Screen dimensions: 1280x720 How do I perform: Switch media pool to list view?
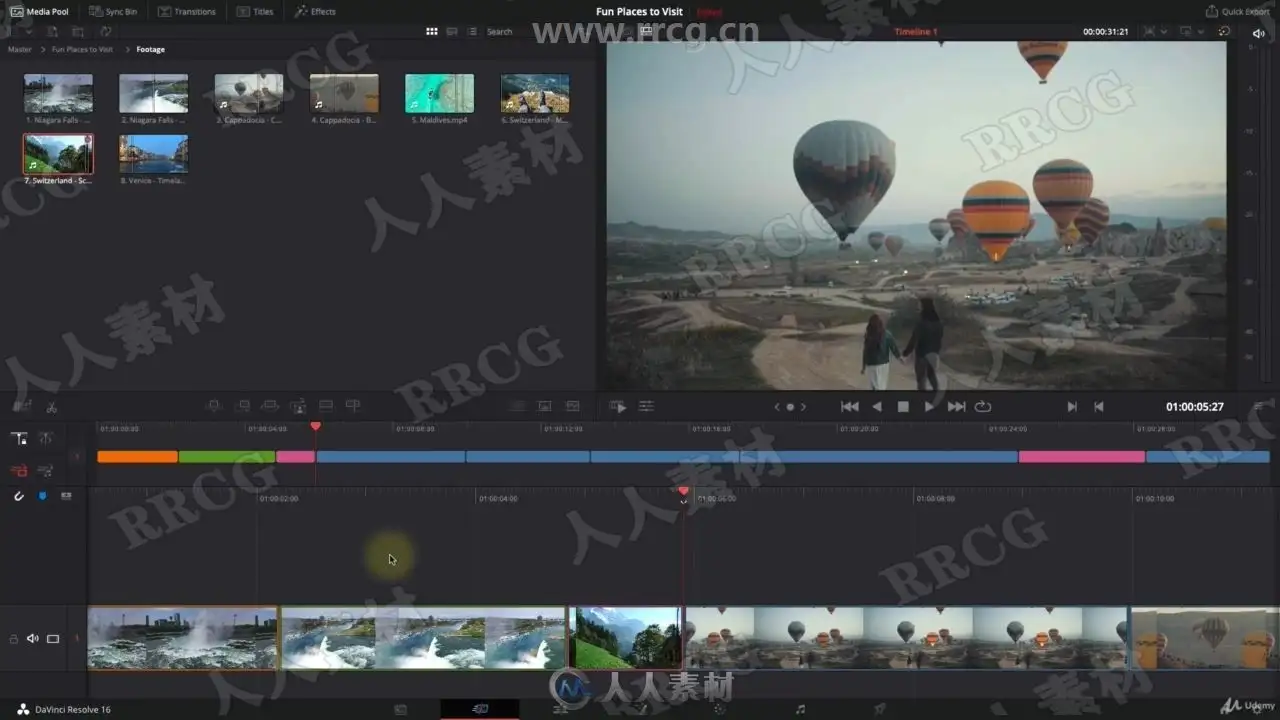pyautogui.click(x=472, y=32)
